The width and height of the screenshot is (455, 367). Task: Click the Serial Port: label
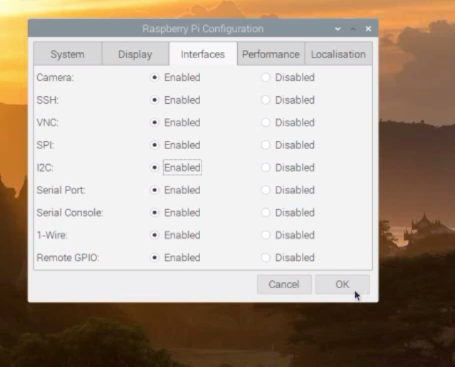[x=61, y=190]
